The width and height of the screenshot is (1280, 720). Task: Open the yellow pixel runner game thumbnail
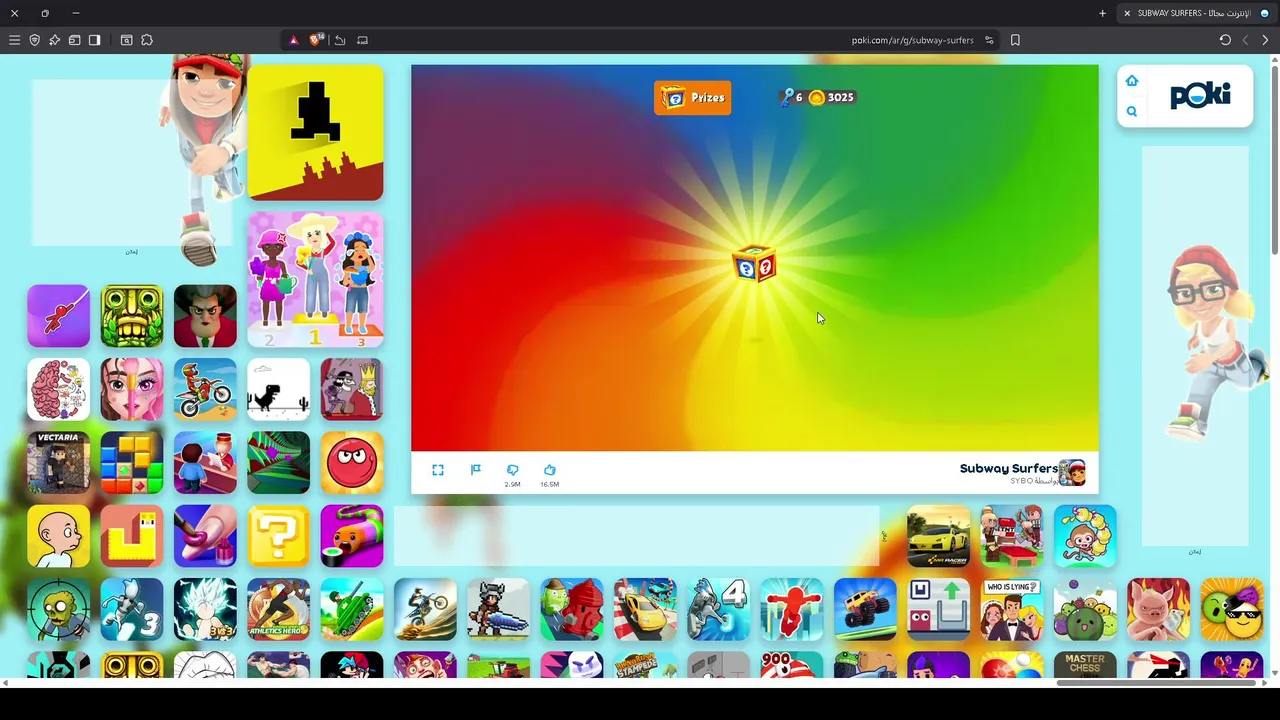pyautogui.click(x=315, y=133)
